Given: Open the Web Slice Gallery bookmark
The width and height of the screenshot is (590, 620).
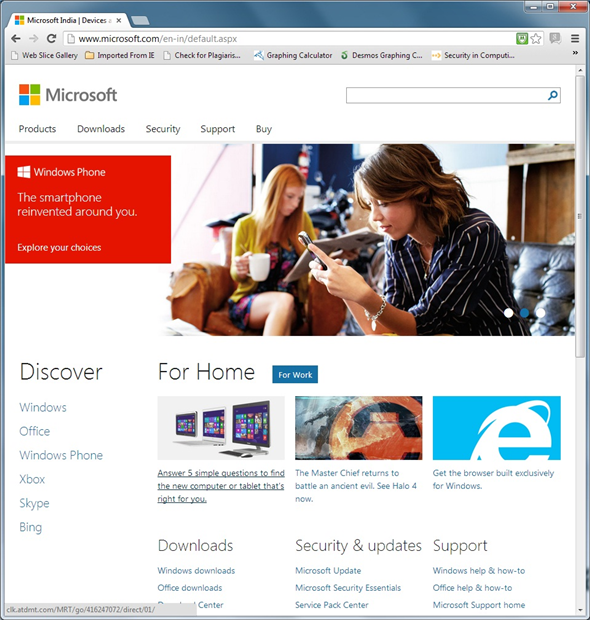Looking at the screenshot, I should (44, 55).
